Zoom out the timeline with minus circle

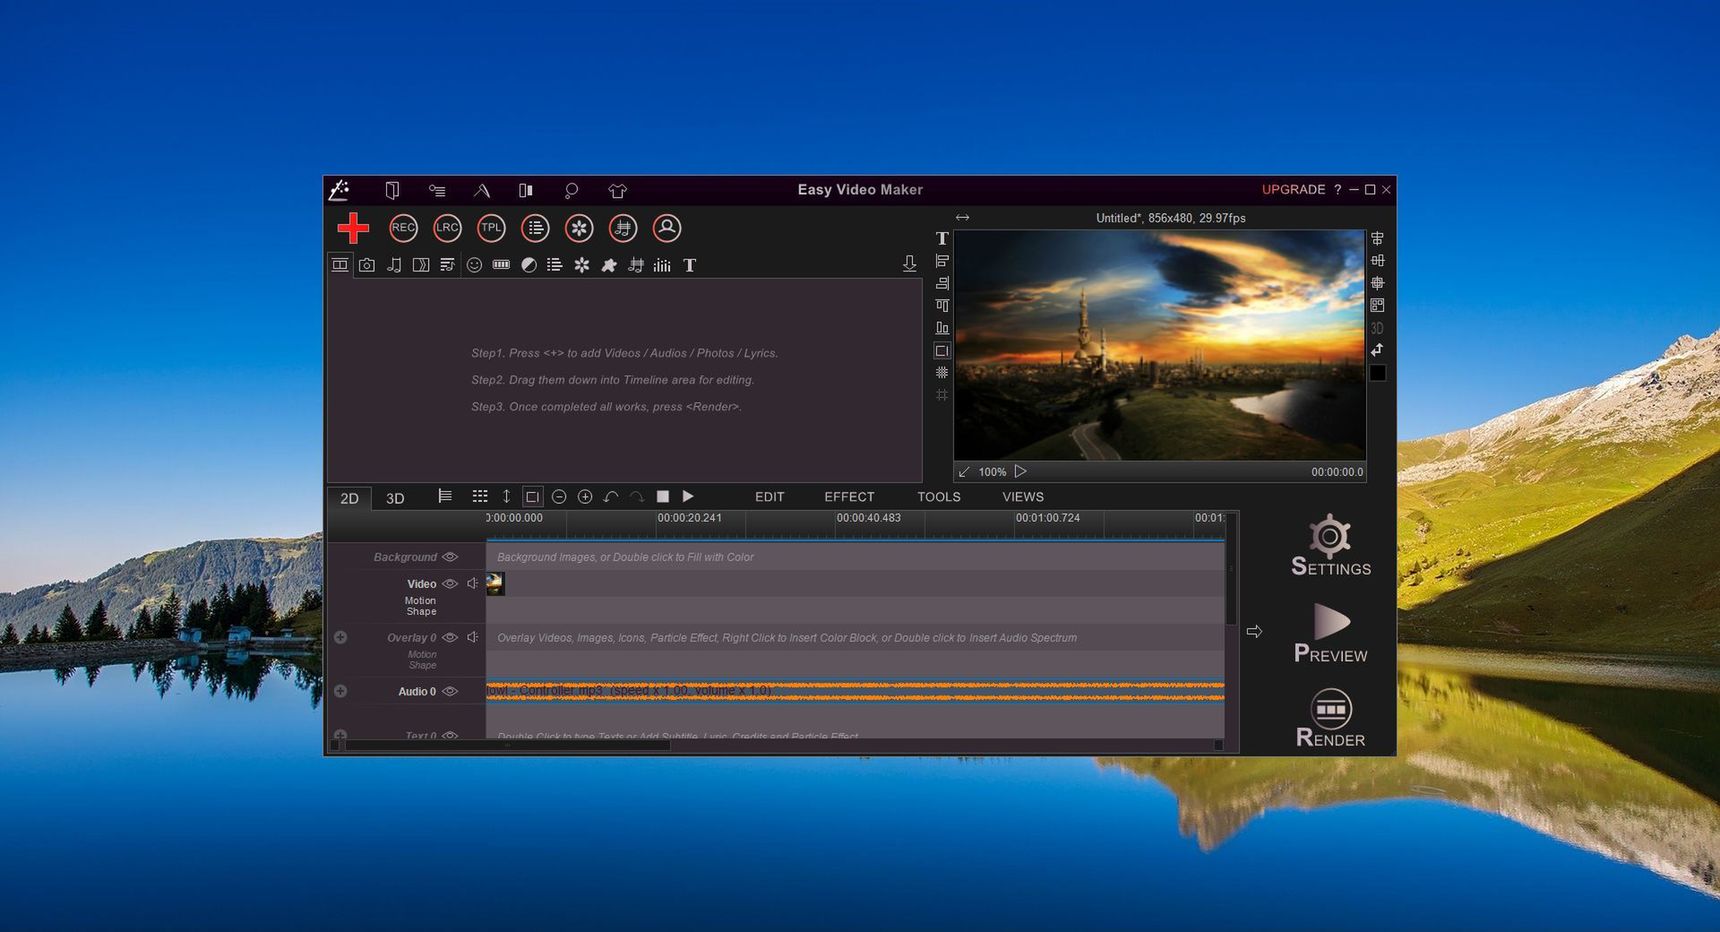click(x=559, y=497)
